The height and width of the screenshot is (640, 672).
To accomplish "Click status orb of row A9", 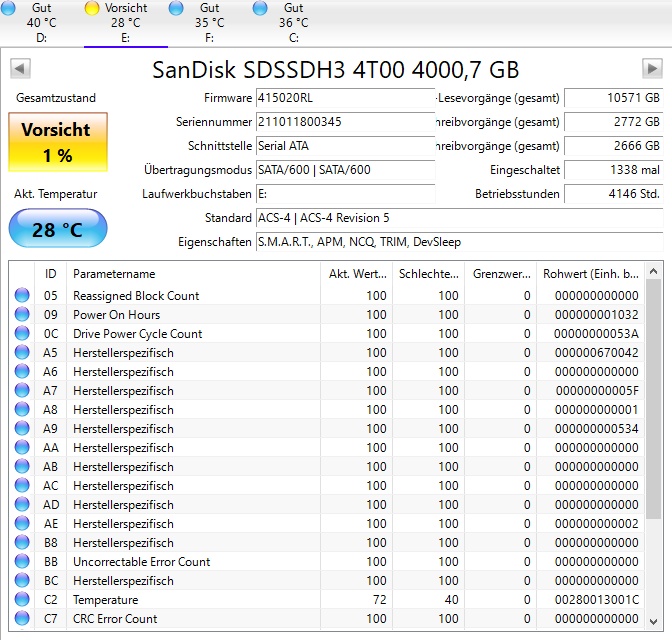I will (x=22, y=428).
